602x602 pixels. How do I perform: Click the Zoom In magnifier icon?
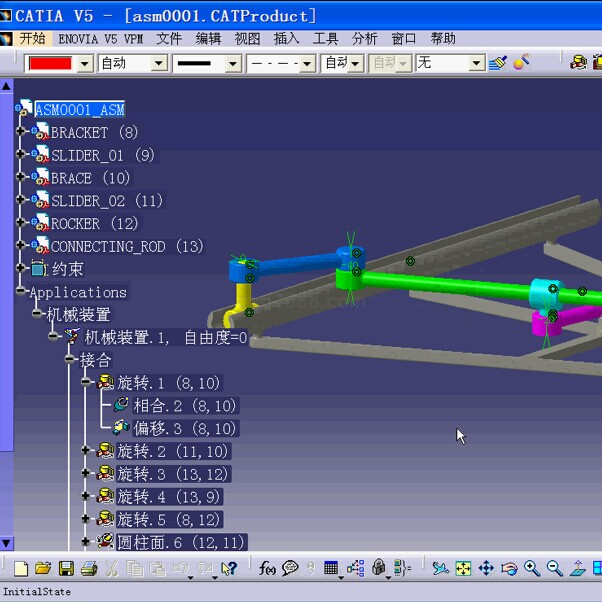coord(532,569)
